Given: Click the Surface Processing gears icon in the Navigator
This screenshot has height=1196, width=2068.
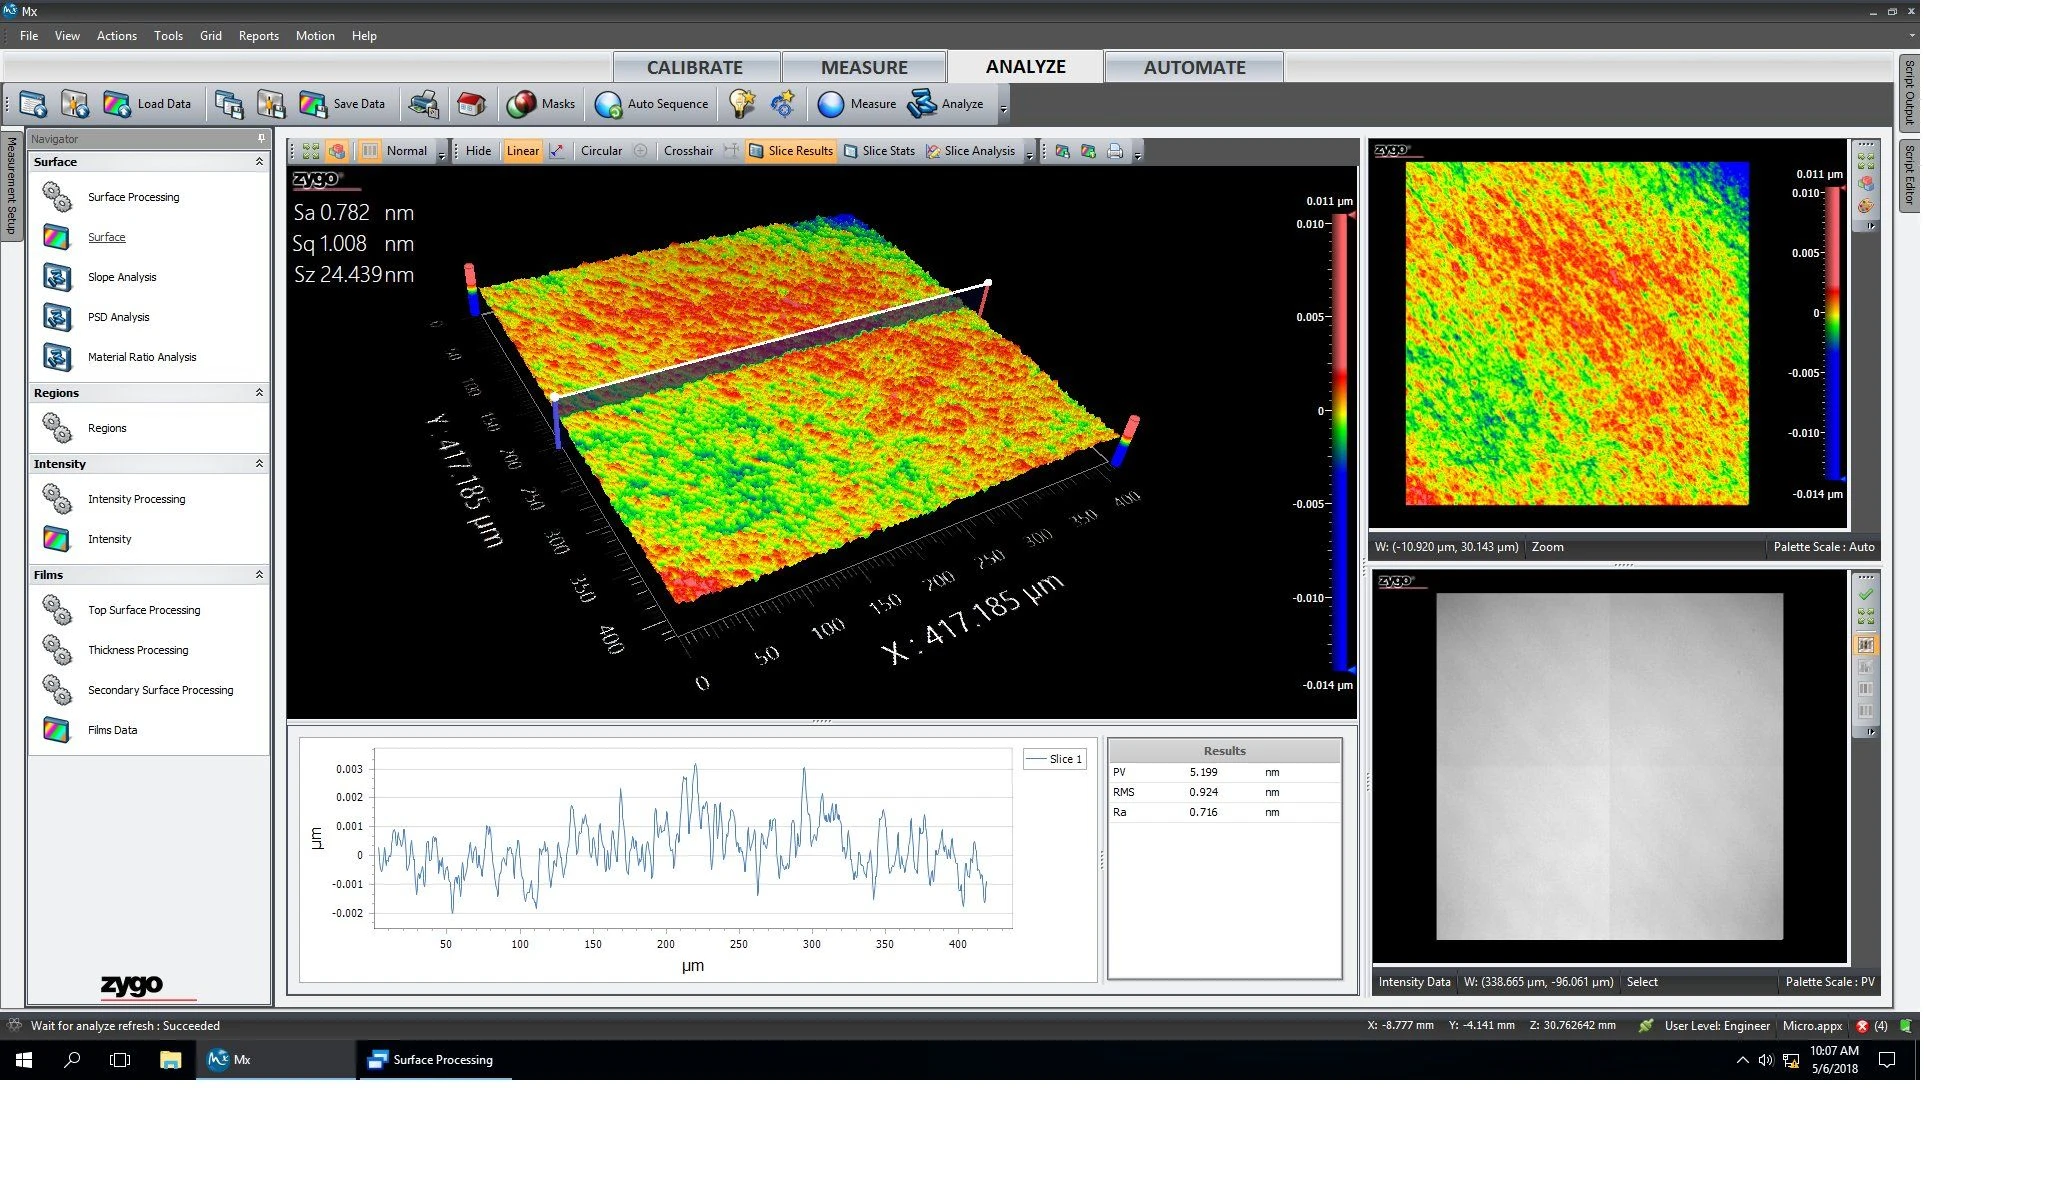Looking at the screenshot, I should click(57, 197).
